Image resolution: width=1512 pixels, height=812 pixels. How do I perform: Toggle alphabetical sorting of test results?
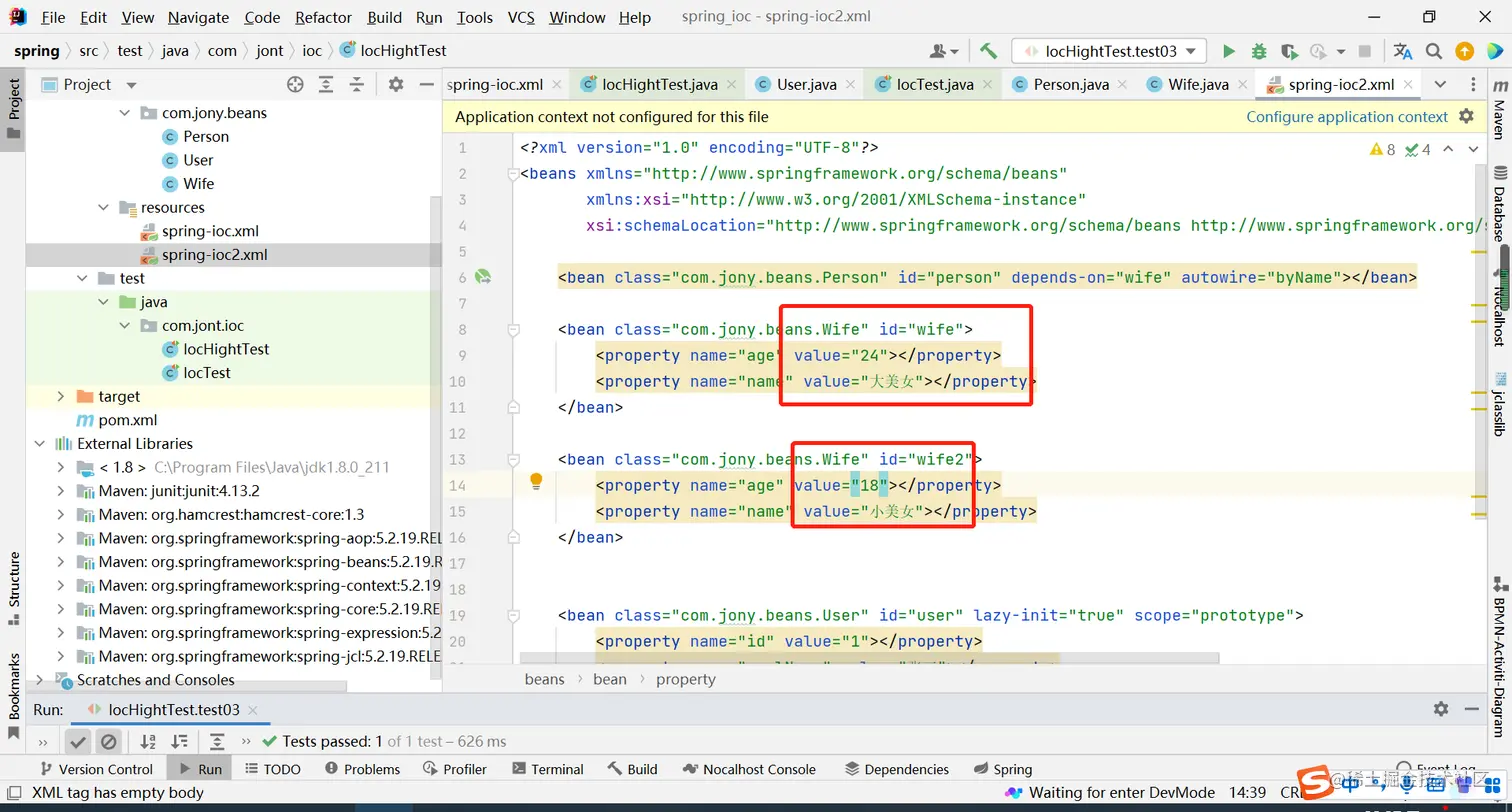tap(148, 741)
